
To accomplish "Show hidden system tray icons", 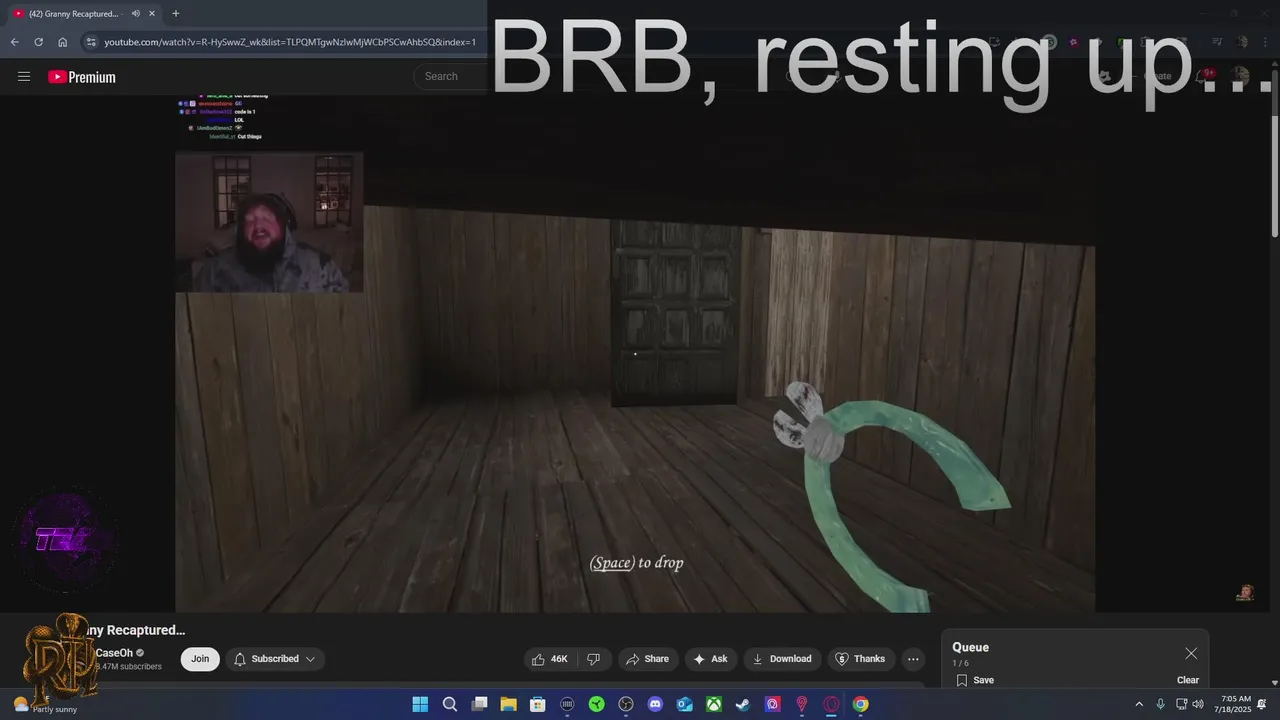I will click(1138, 704).
